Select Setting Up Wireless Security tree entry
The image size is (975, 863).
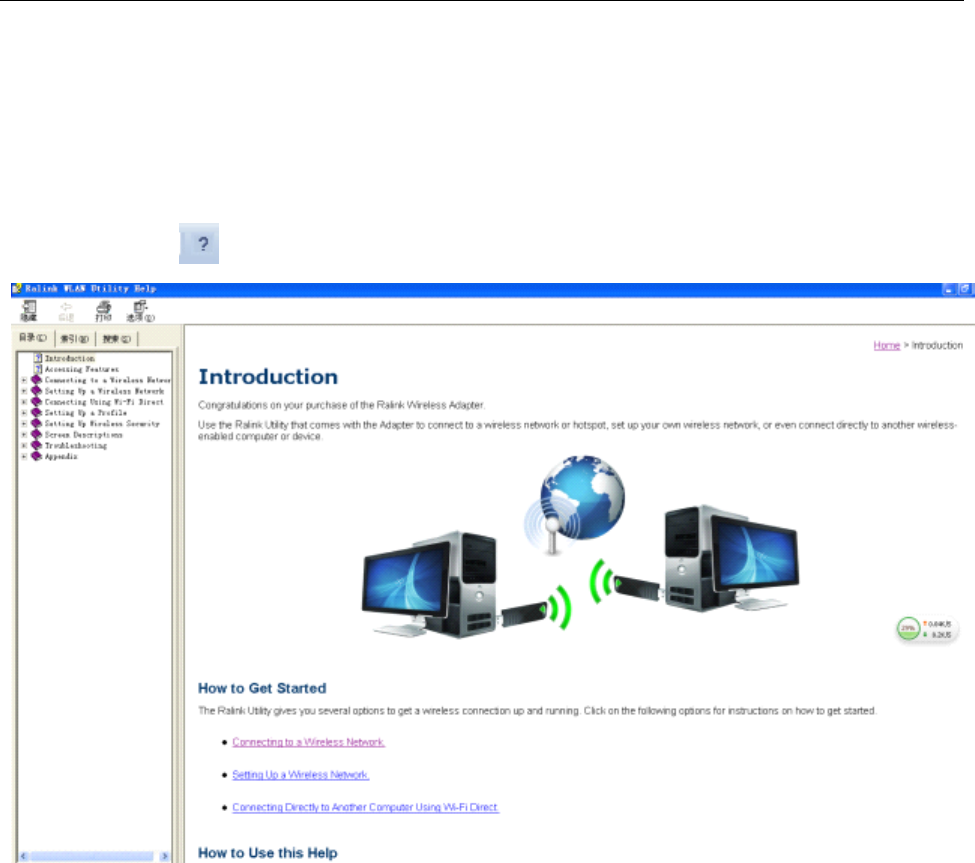coord(102,423)
